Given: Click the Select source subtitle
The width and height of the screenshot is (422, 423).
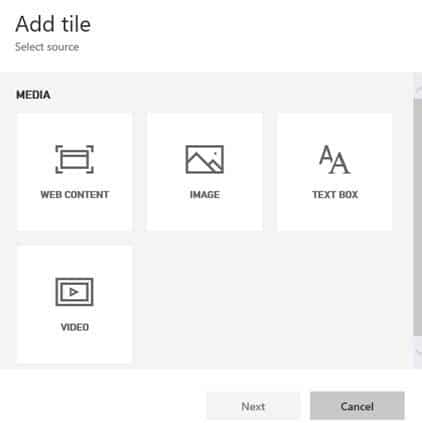Looking at the screenshot, I should 47,47.
